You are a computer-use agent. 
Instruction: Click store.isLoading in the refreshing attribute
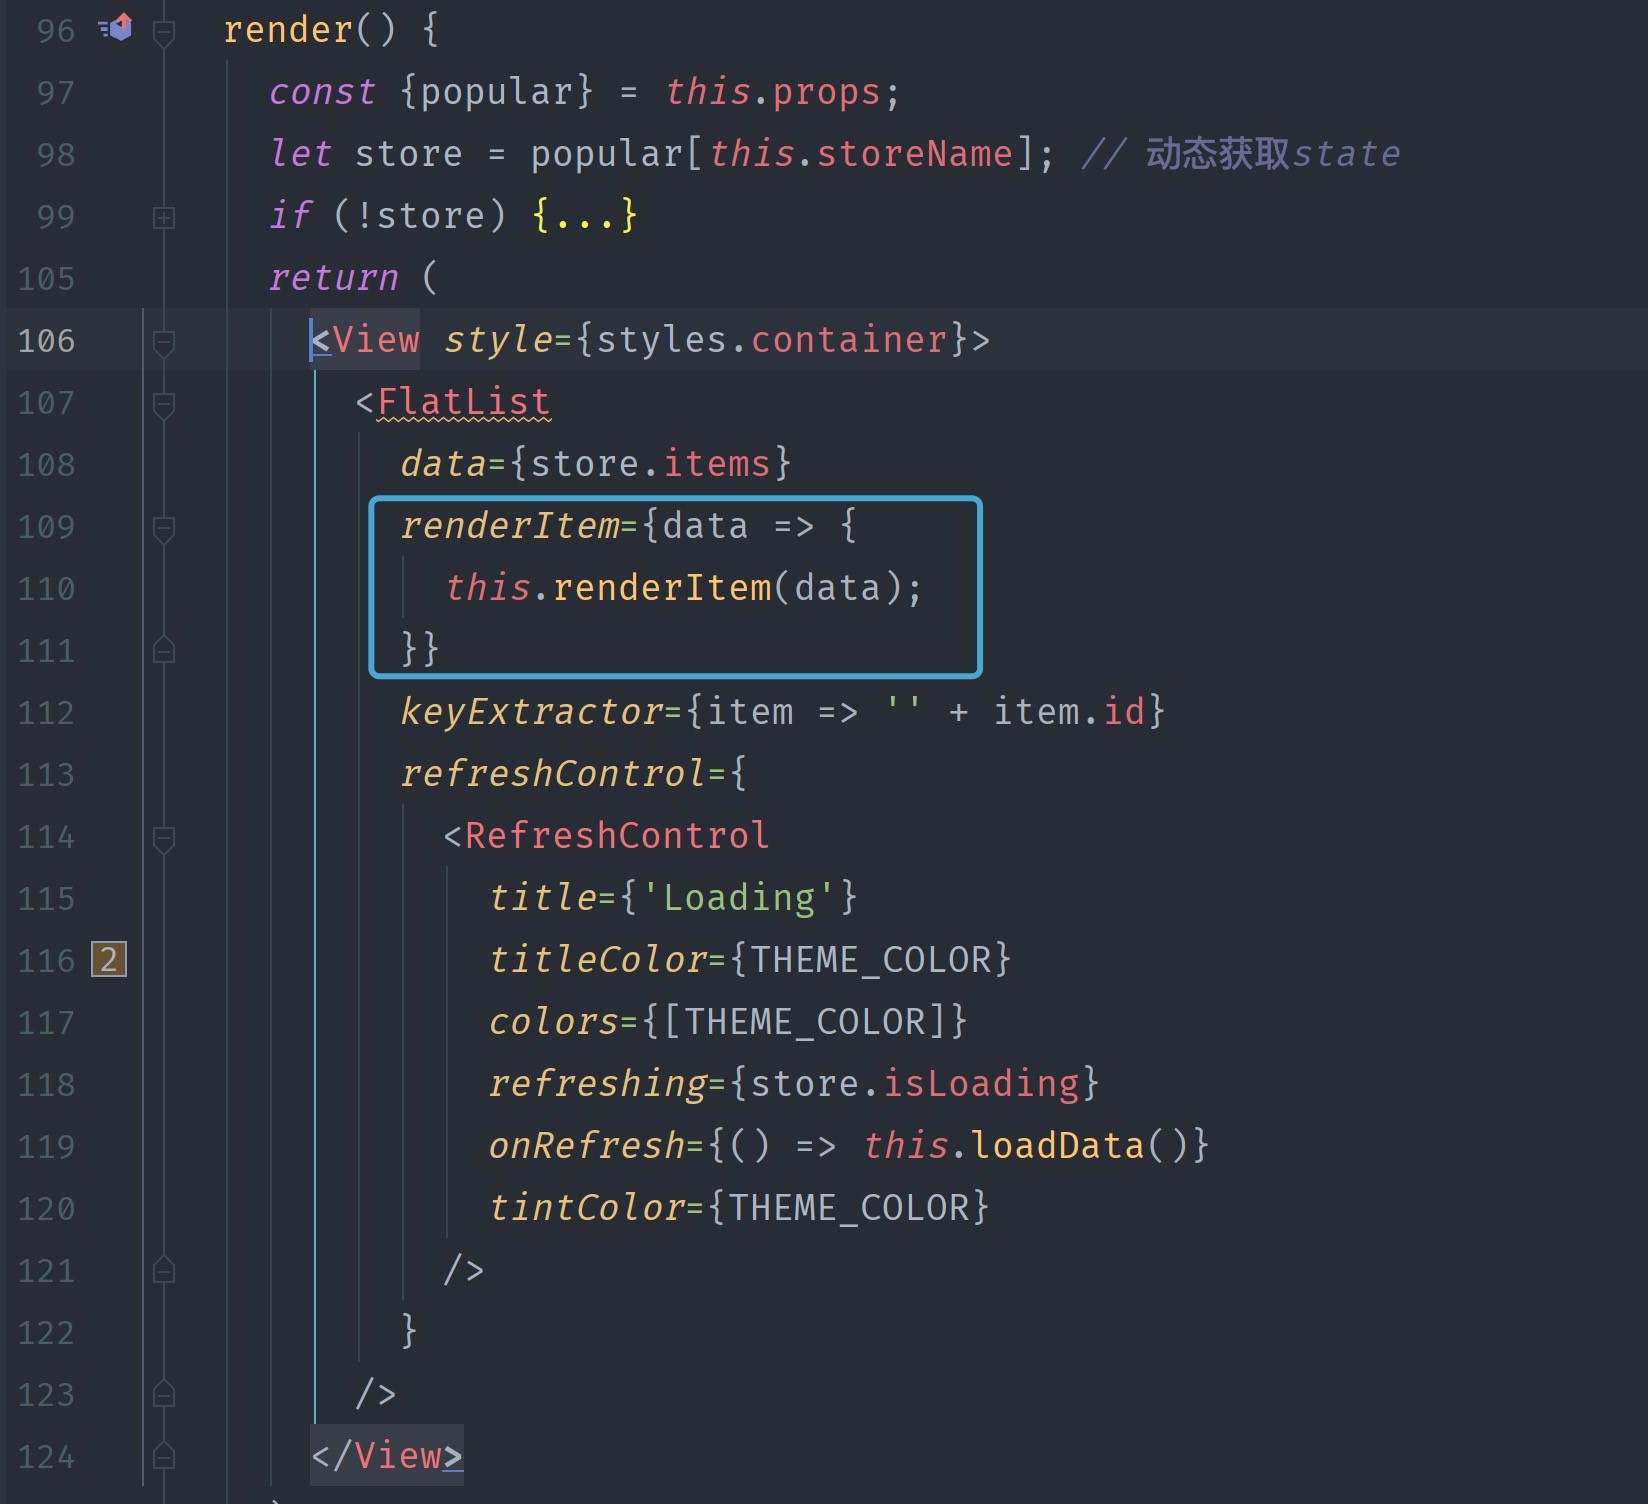pos(915,1084)
